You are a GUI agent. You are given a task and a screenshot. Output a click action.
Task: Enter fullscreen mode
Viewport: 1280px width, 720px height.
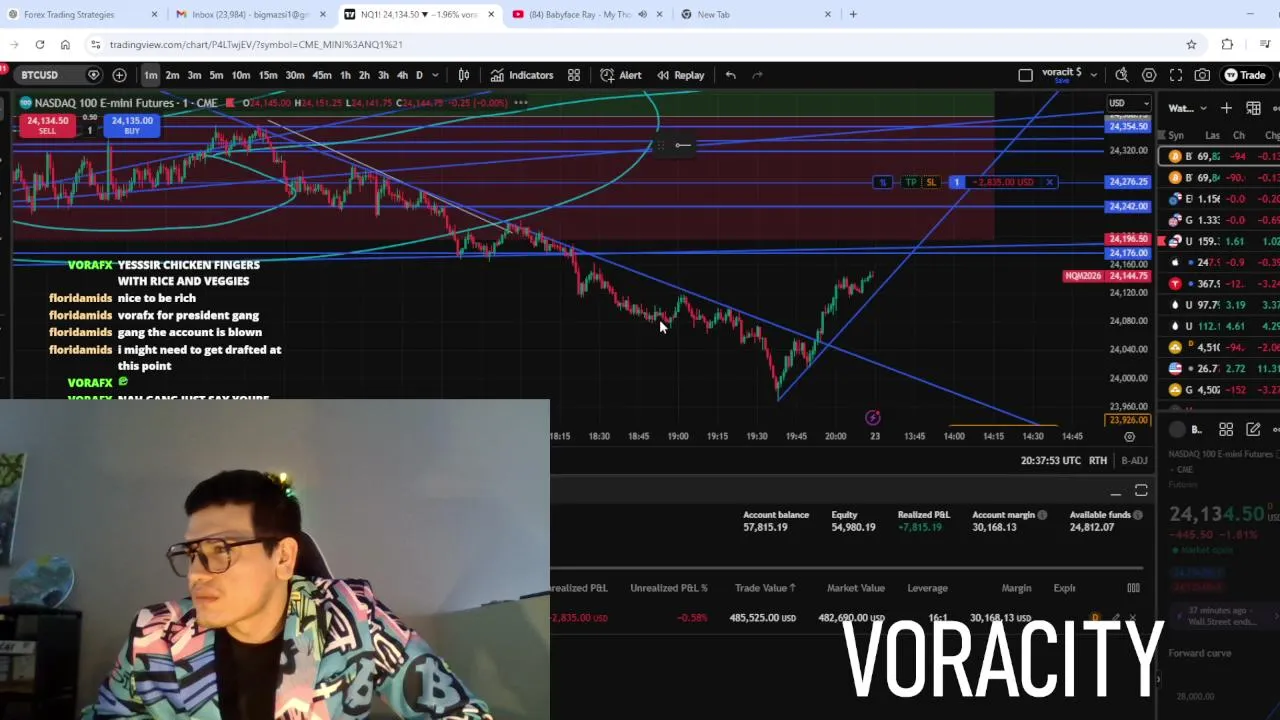(1176, 75)
